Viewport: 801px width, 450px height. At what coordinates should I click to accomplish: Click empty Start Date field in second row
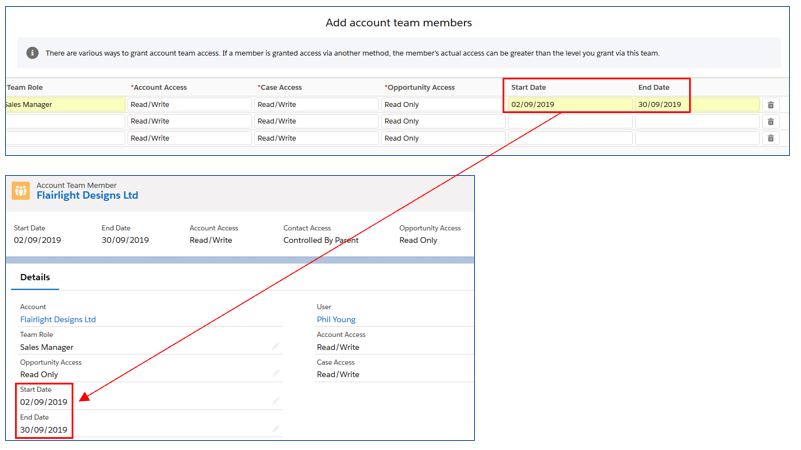click(x=570, y=122)
